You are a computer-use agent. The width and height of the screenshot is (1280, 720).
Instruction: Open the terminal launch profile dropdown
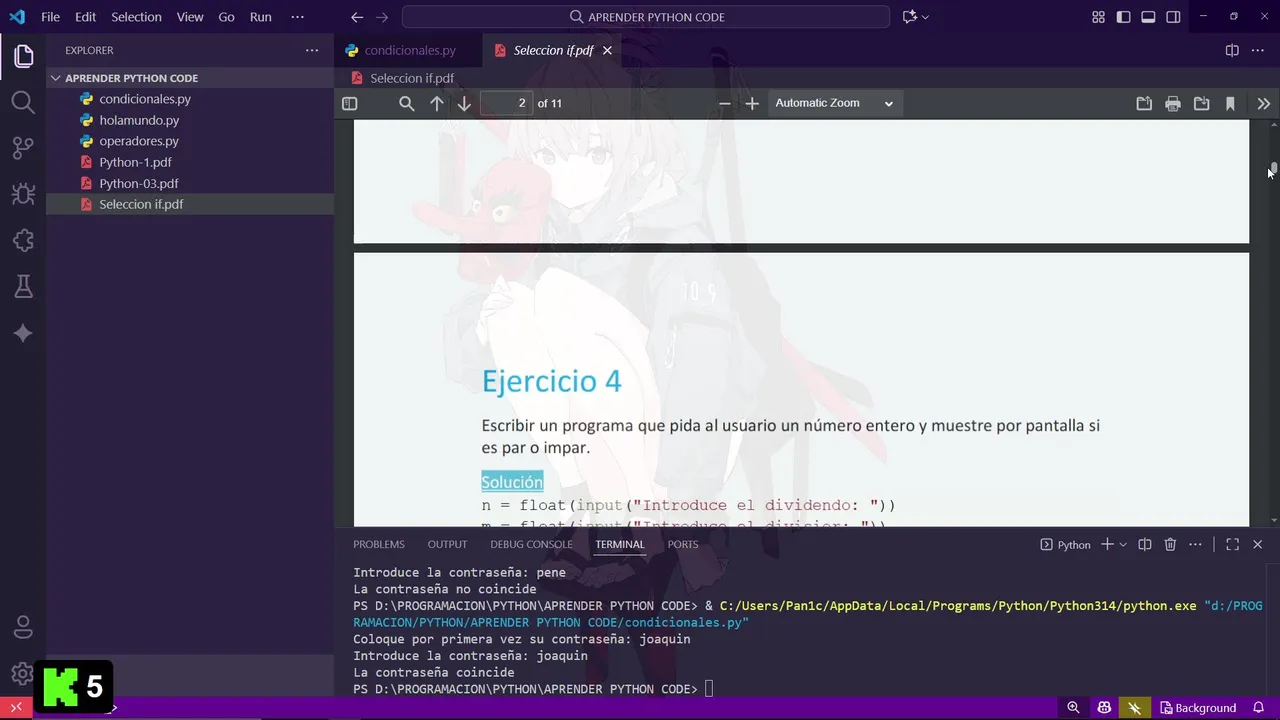point(1123,544)
